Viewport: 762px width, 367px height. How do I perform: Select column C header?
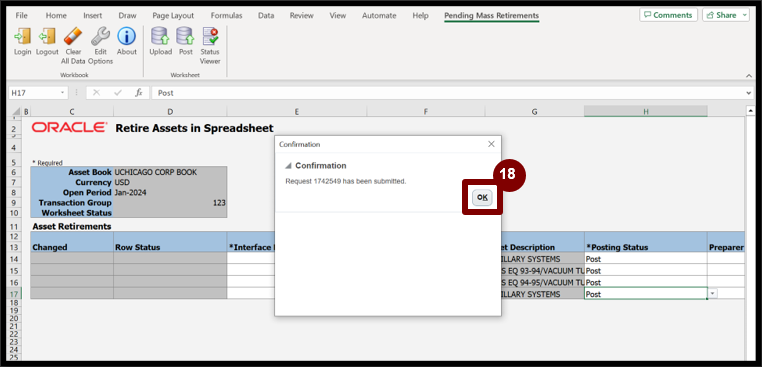72,112
